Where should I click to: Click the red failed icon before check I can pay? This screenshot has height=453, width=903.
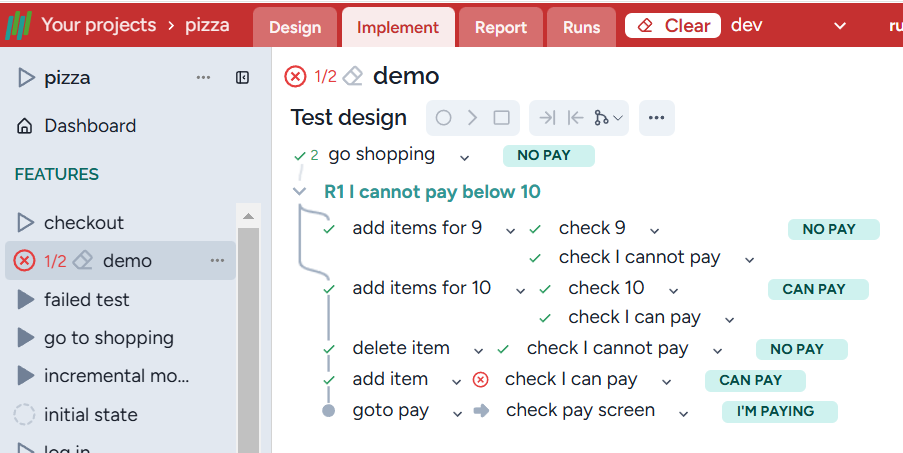click(x=481, y=380)
